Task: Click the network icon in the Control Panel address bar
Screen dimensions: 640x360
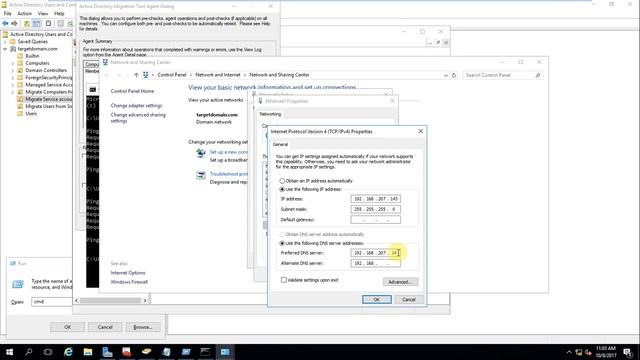Action: 146,75
